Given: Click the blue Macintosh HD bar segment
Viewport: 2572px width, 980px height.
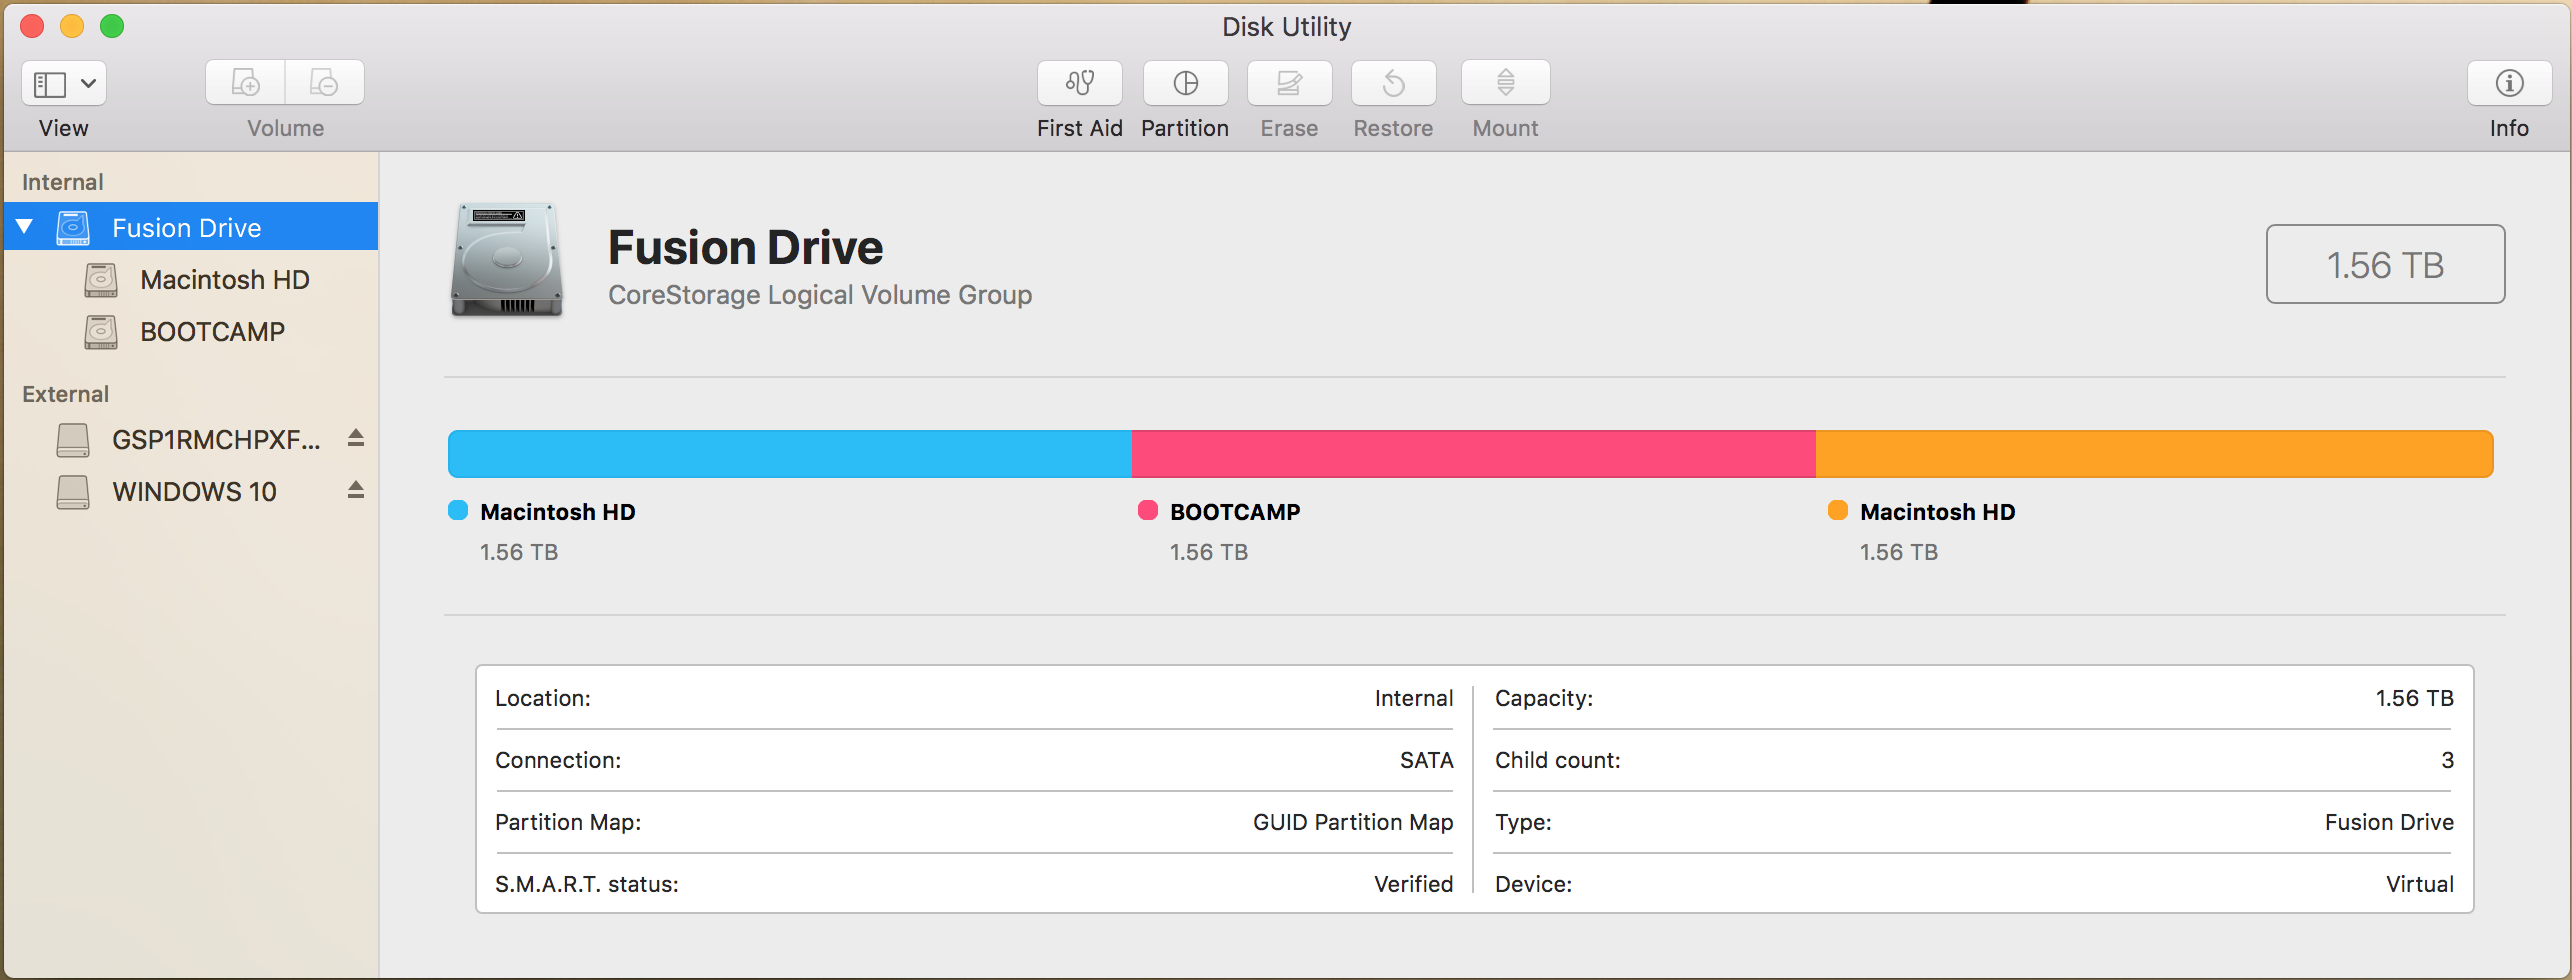Looking at the screenshot, I should pyautogui.click(x=790, y=454).
